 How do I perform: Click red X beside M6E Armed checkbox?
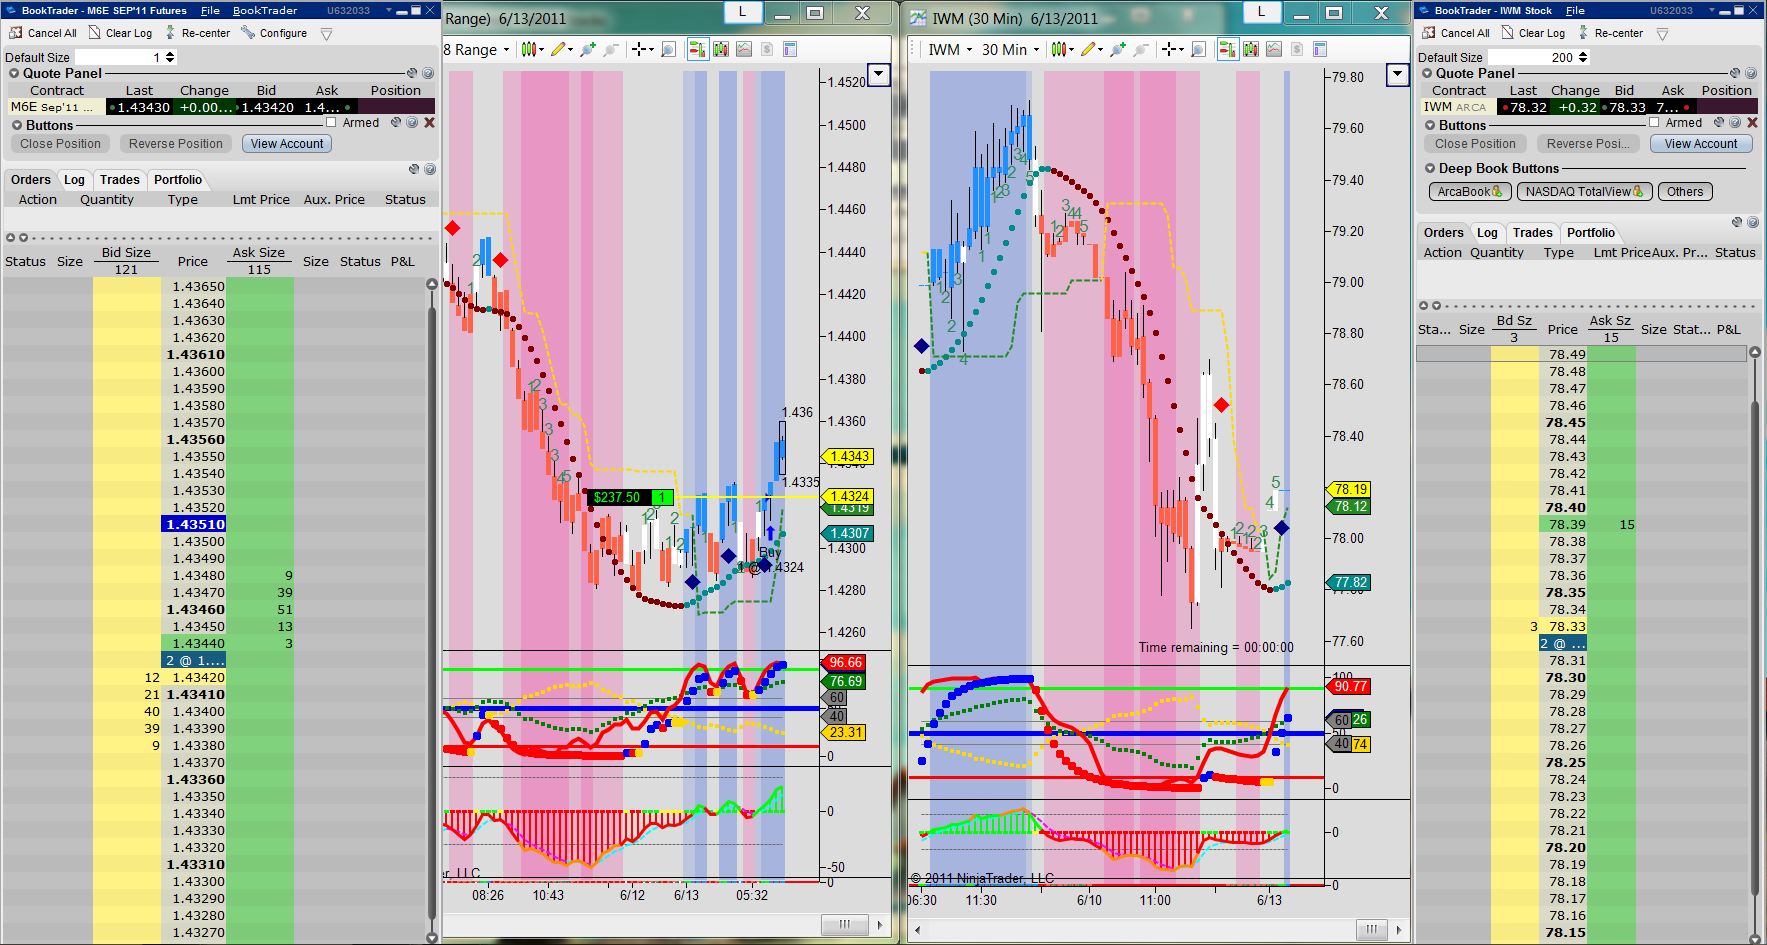tap(430, 122)
